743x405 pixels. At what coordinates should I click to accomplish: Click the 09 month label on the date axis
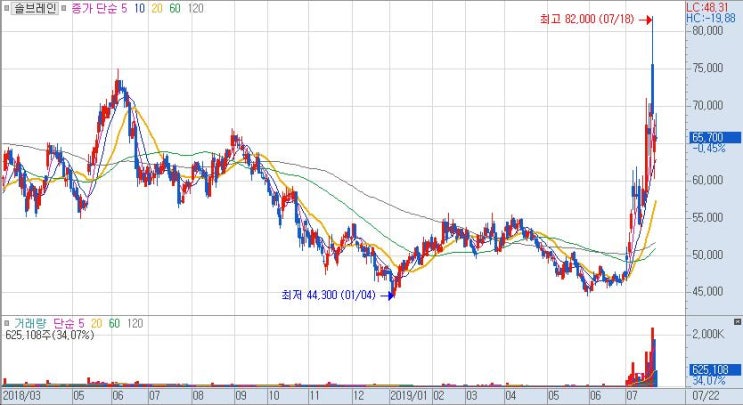[x=241, y=395]
